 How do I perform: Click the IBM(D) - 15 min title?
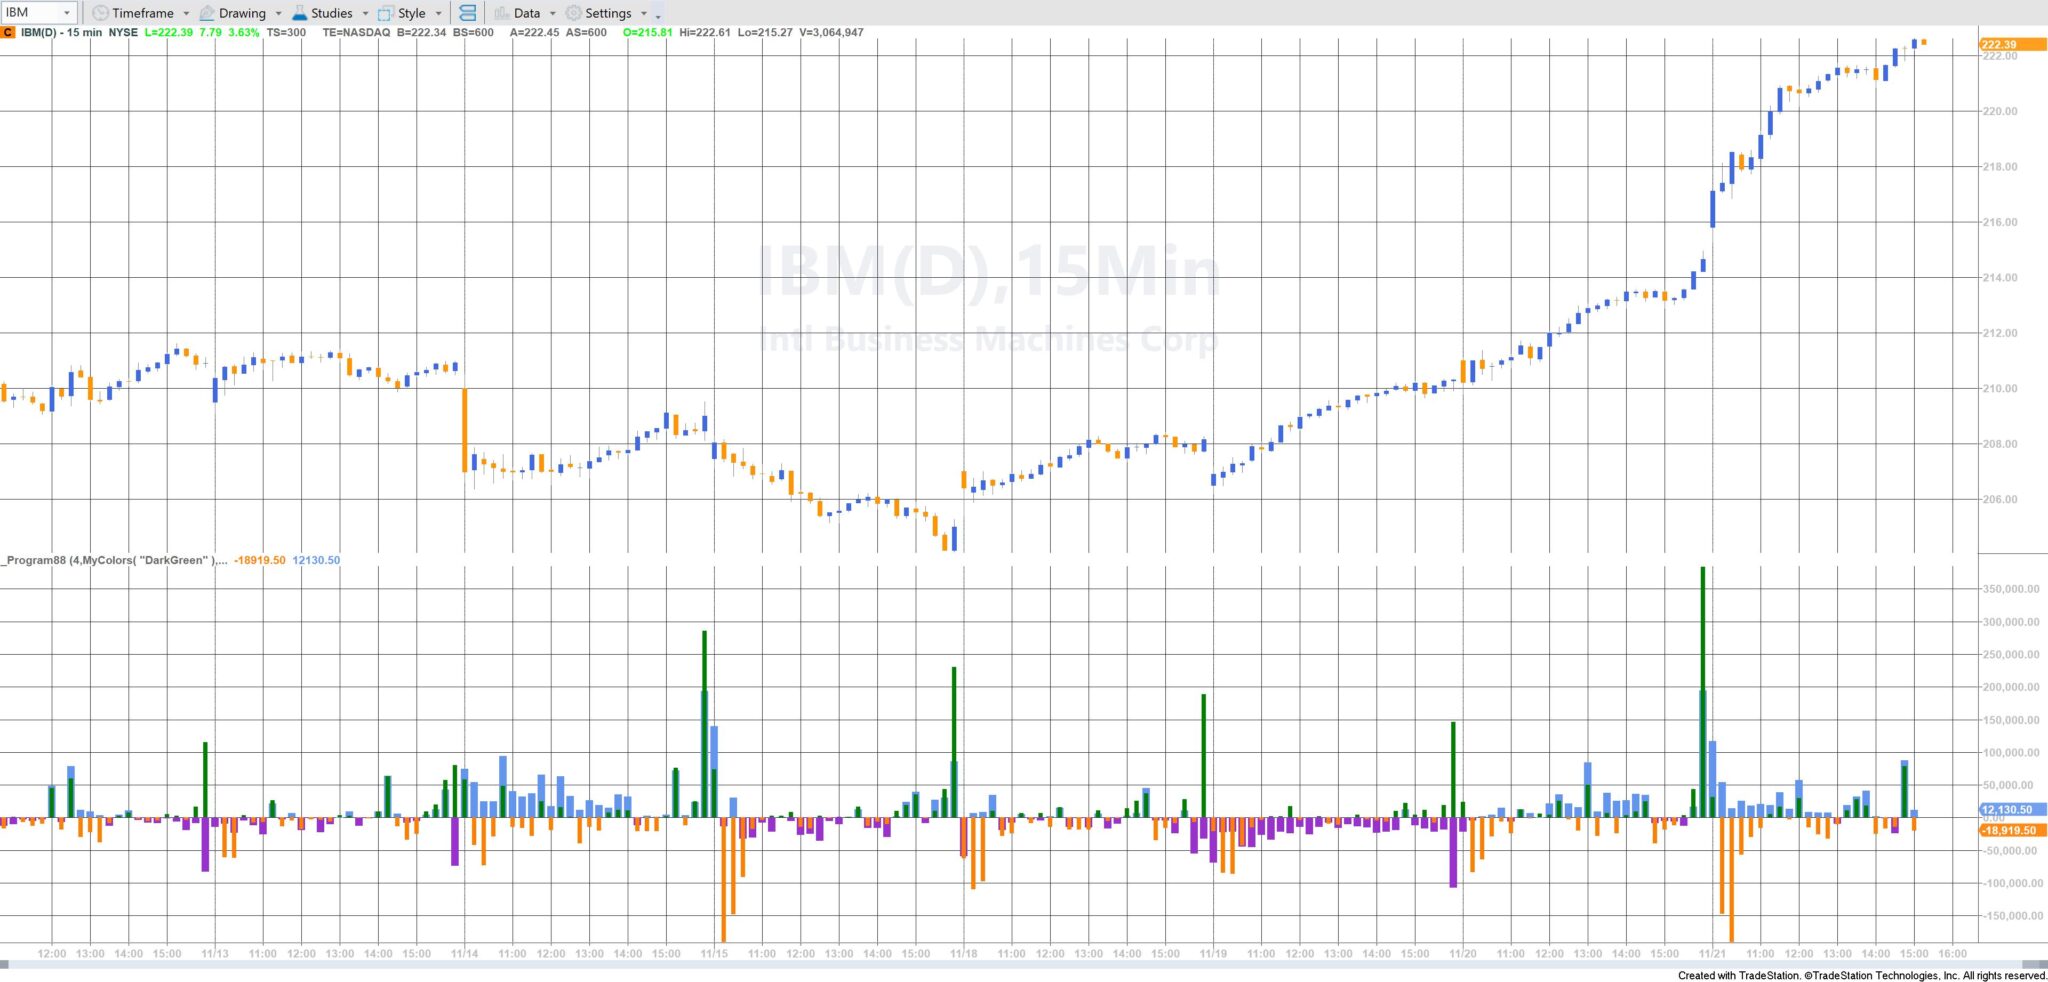coord(61,32)
